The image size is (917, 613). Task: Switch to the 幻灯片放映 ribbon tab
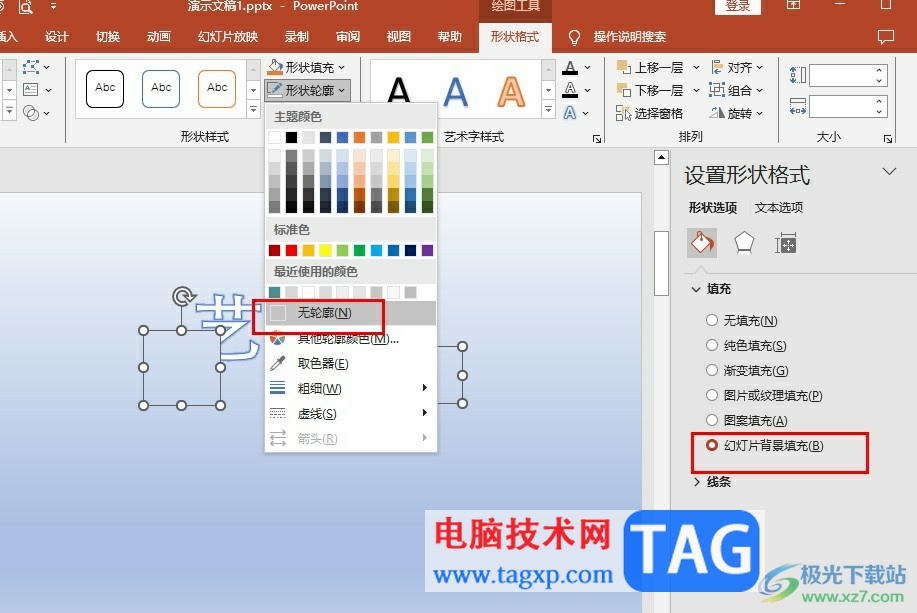click(228, 37)
